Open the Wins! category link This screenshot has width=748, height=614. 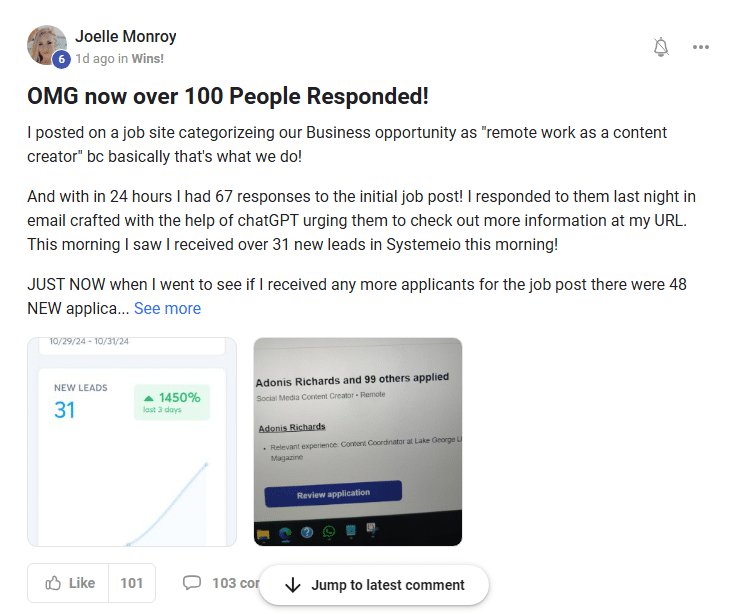point(148,58)
